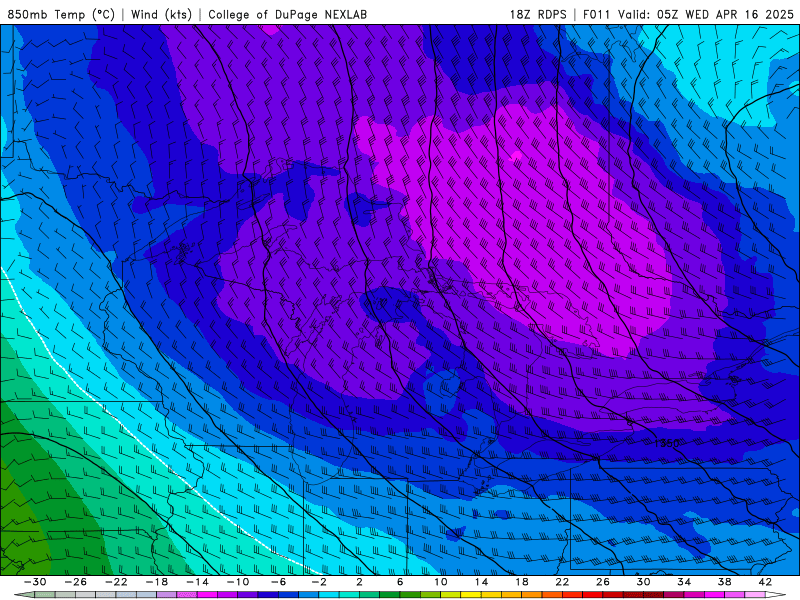Click the "26" color scale label

coord(603,582)
